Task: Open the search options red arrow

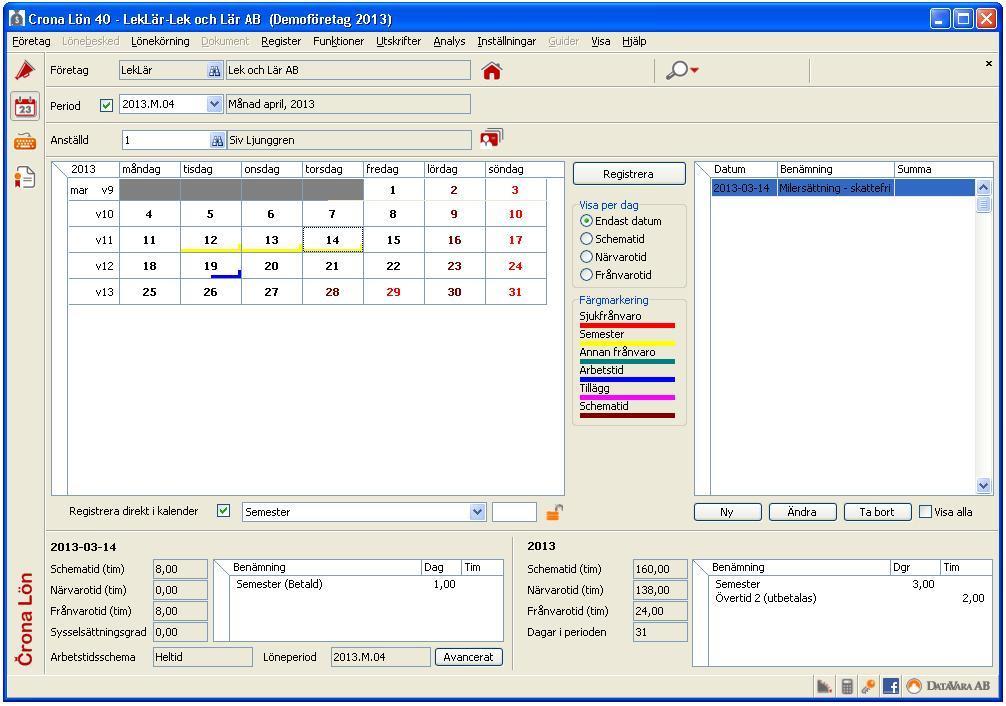Action: click(694, 70)
